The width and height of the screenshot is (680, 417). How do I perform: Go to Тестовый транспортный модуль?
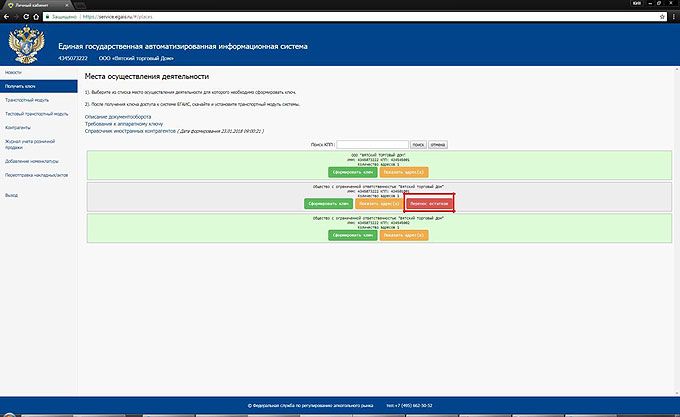click(x=36, y=114)
